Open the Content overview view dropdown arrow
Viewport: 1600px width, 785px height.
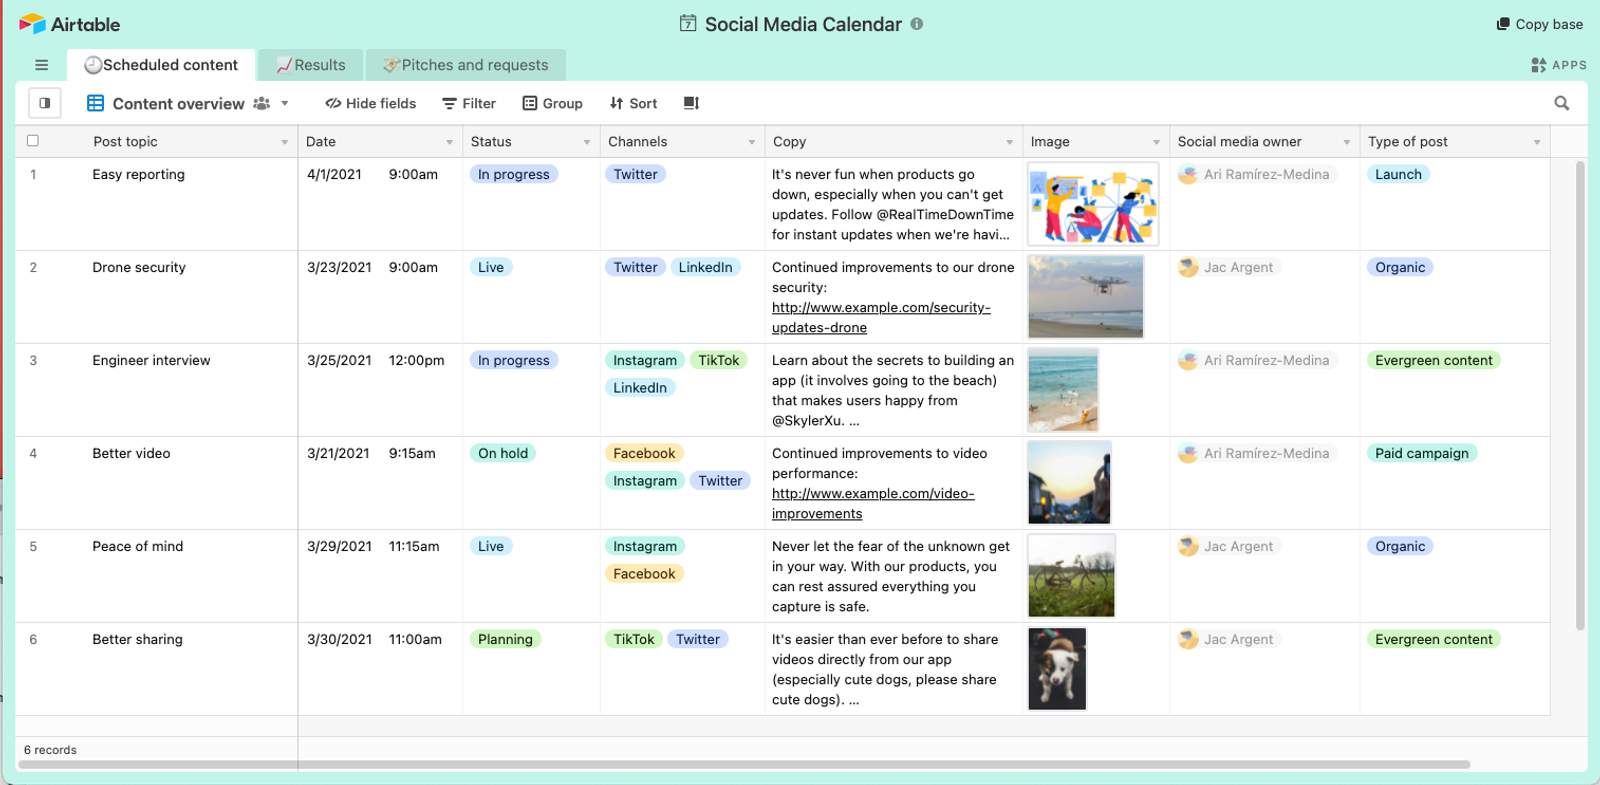tap(285, 103)
